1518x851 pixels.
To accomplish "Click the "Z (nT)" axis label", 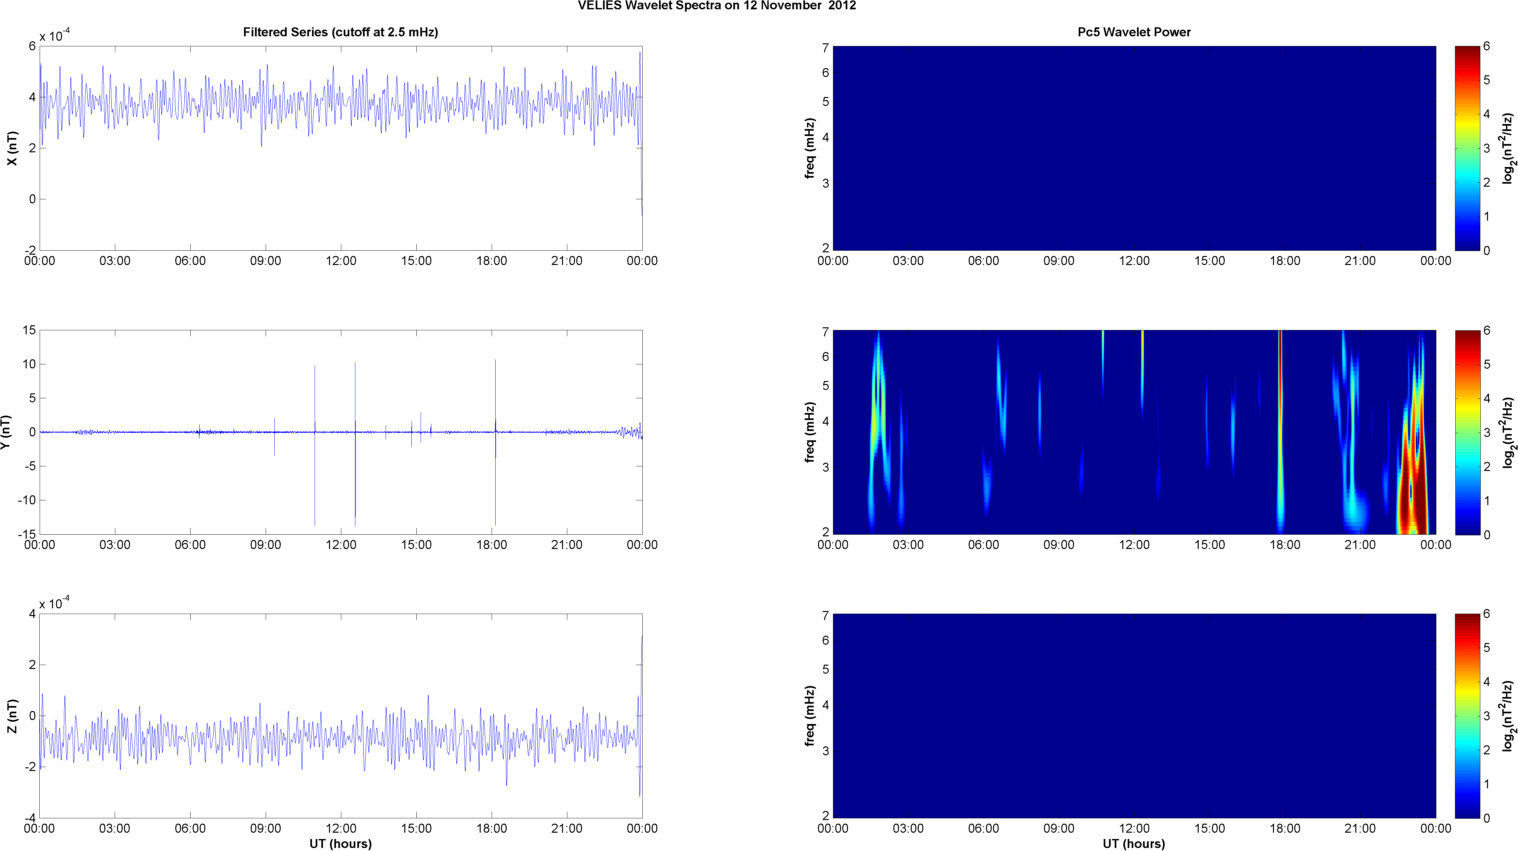I will 12,716.
